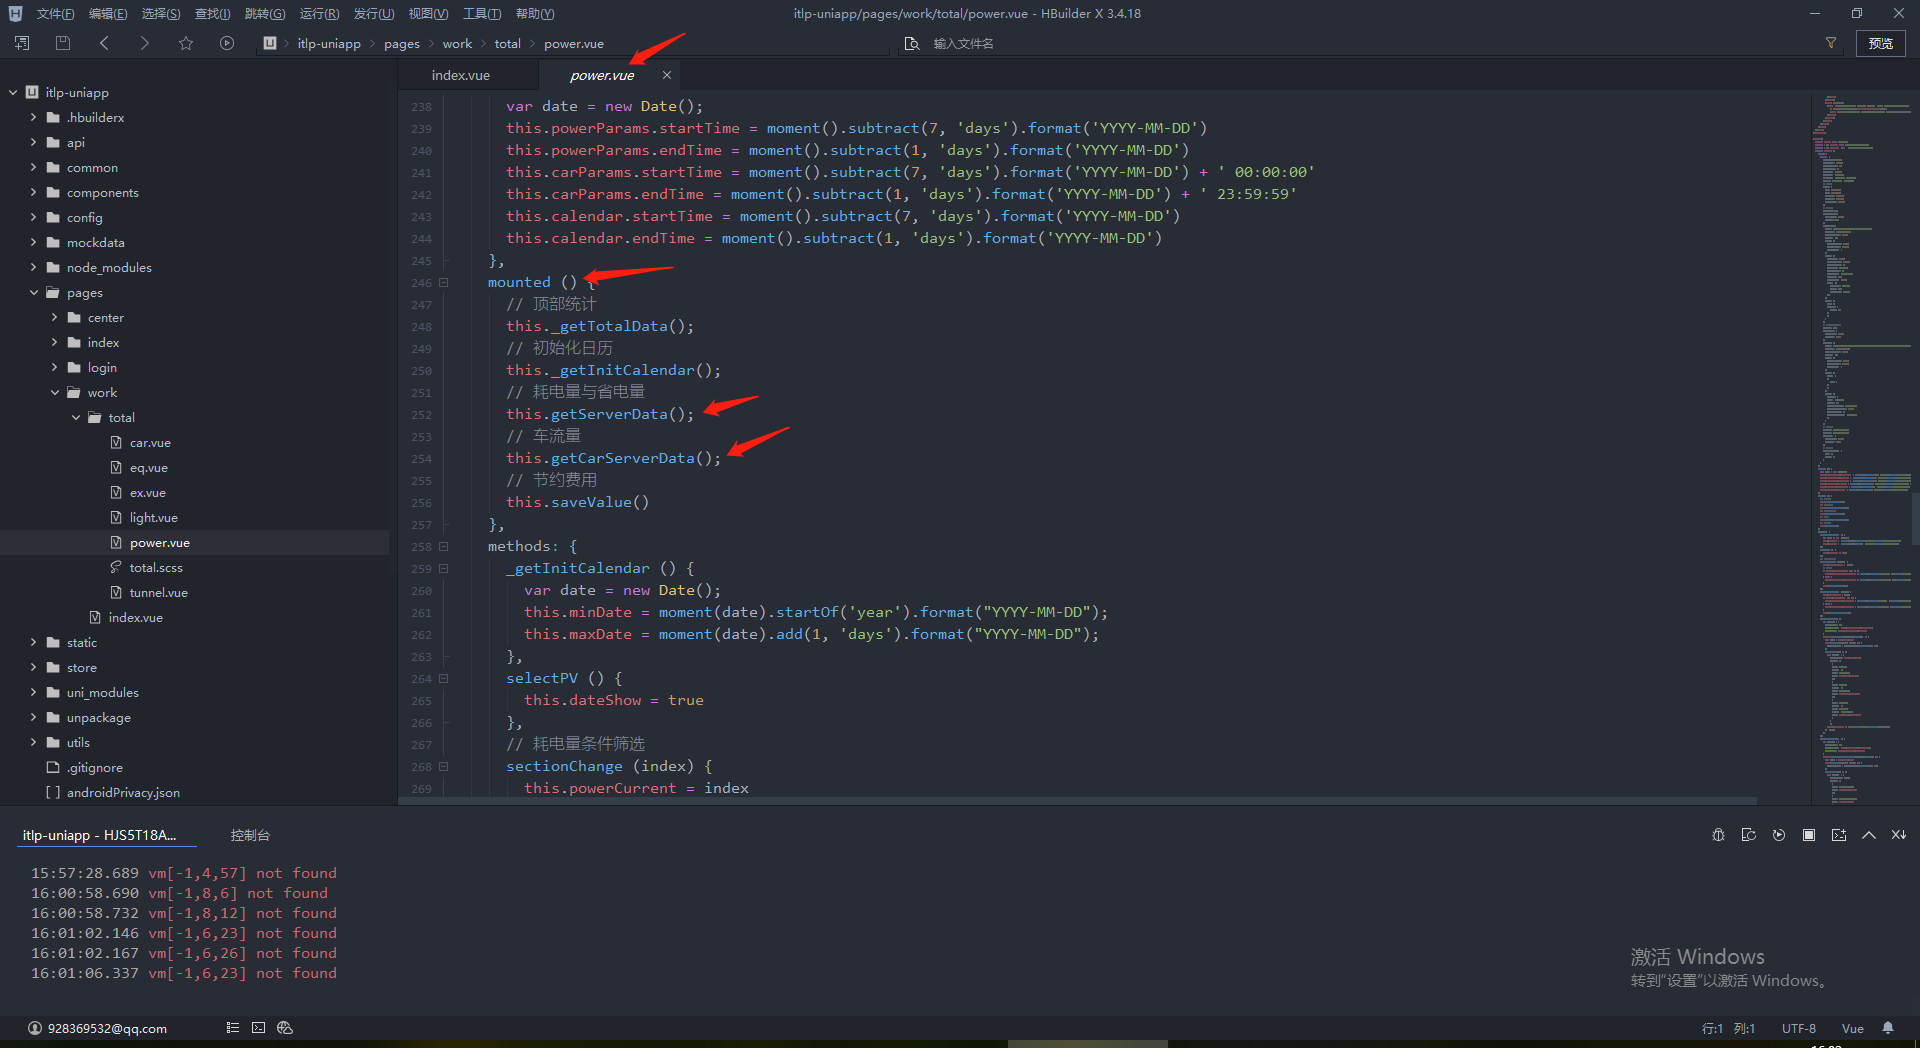The height and width of the screenshot is (1048, 1920).
Task: Switch to the index.vue editor tab
Action: (x=461, y=75)
